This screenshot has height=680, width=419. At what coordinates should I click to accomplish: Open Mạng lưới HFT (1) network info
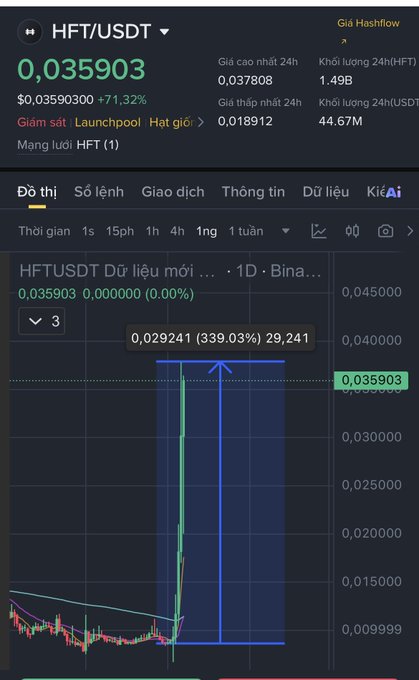point(68,145)
